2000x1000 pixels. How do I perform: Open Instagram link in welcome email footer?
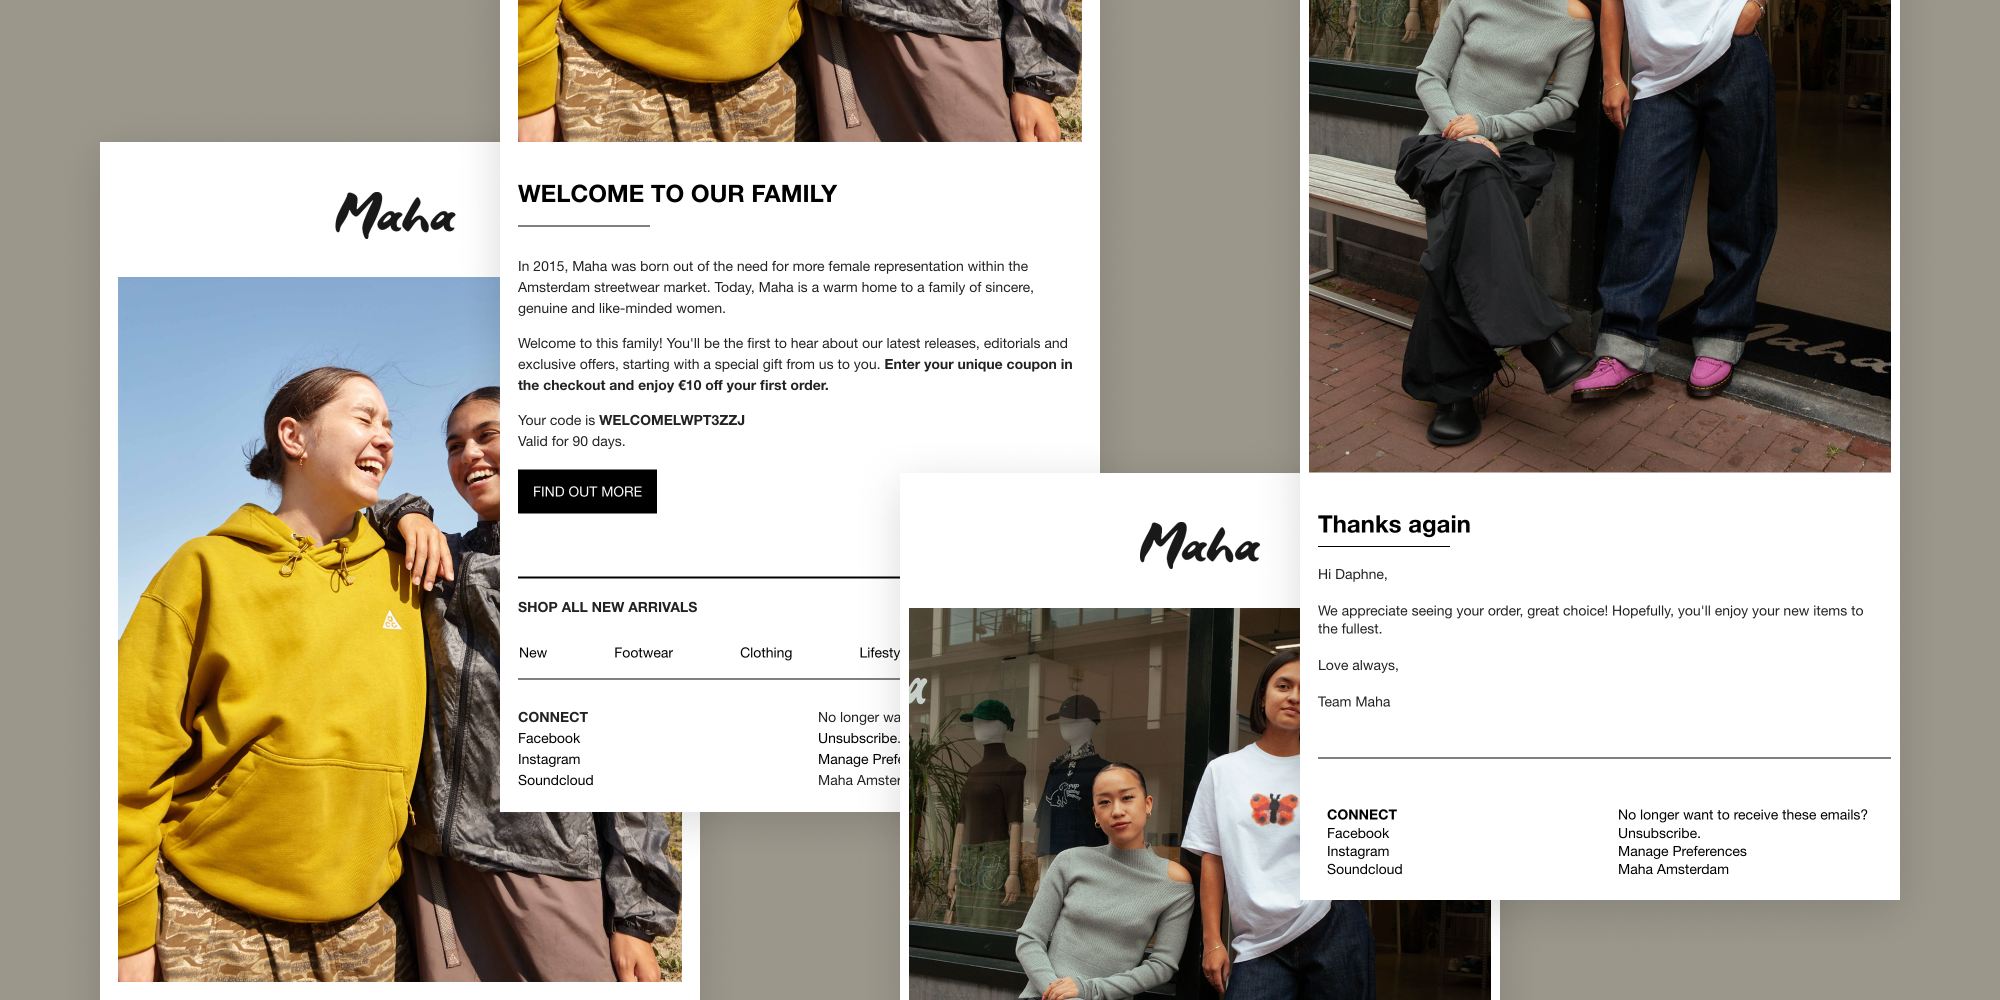pos(549,759)
